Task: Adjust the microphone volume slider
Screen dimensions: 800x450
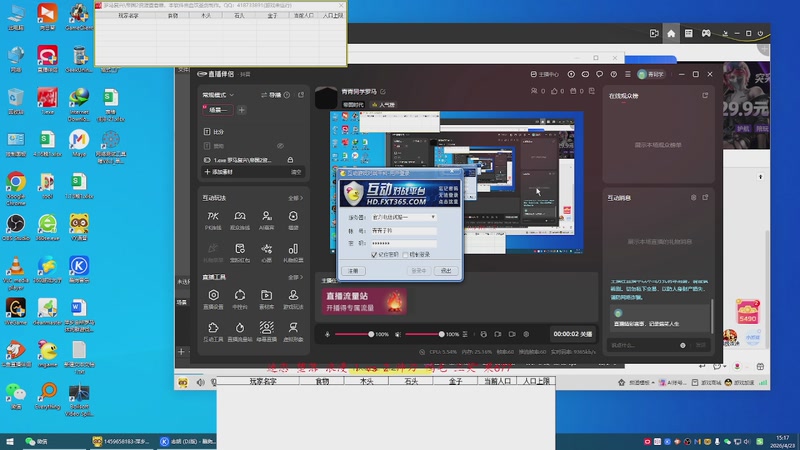Action: coord(354,334)
